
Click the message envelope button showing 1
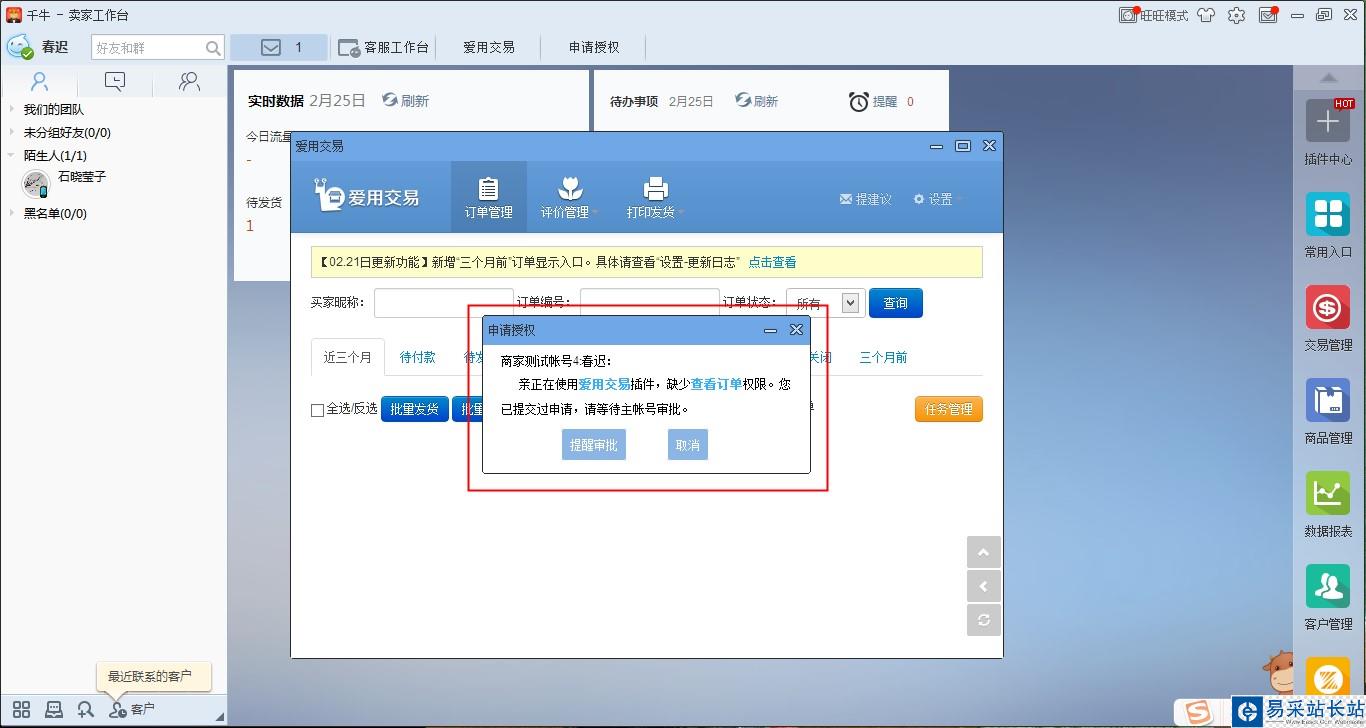279,47
